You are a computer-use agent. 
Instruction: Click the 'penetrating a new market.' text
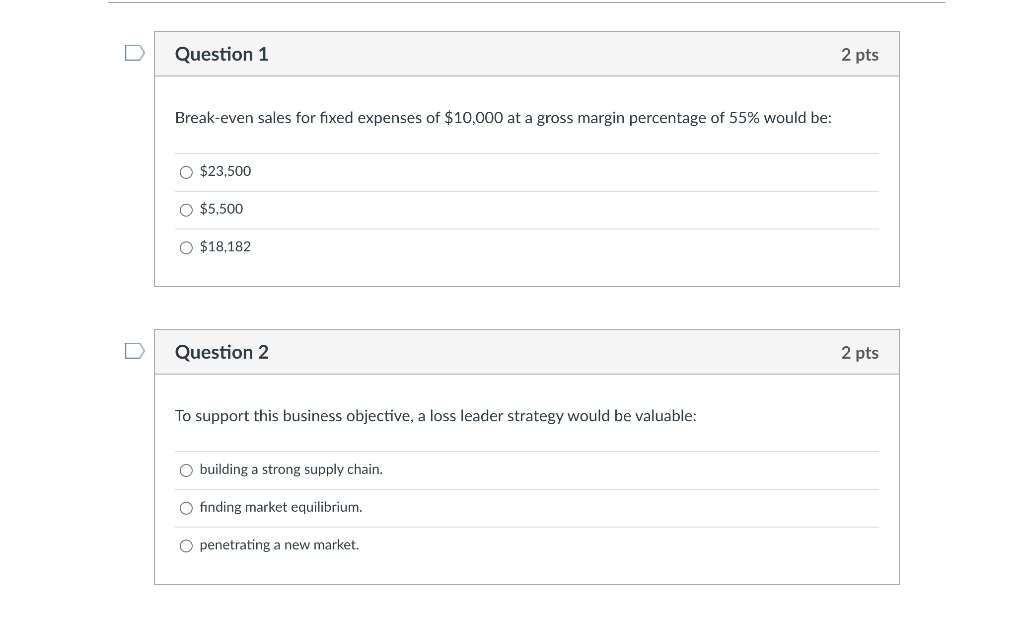click(278, 544)
